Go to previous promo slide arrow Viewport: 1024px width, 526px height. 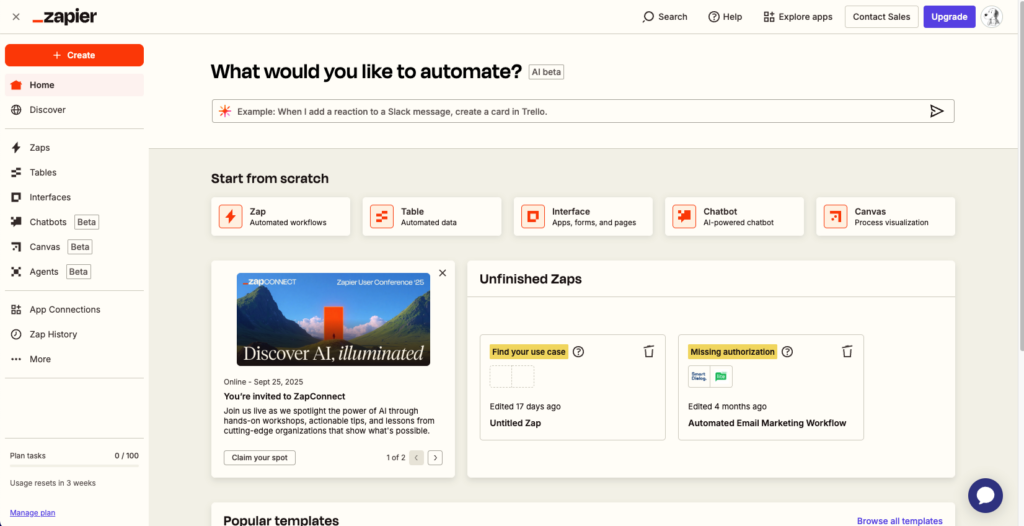(x=417, y=457)
